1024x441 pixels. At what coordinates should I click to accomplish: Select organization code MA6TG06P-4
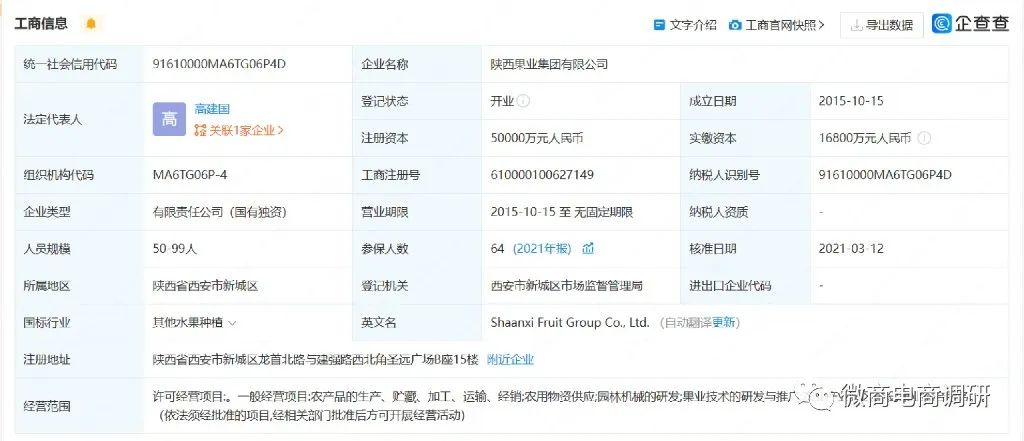point(190,175)
